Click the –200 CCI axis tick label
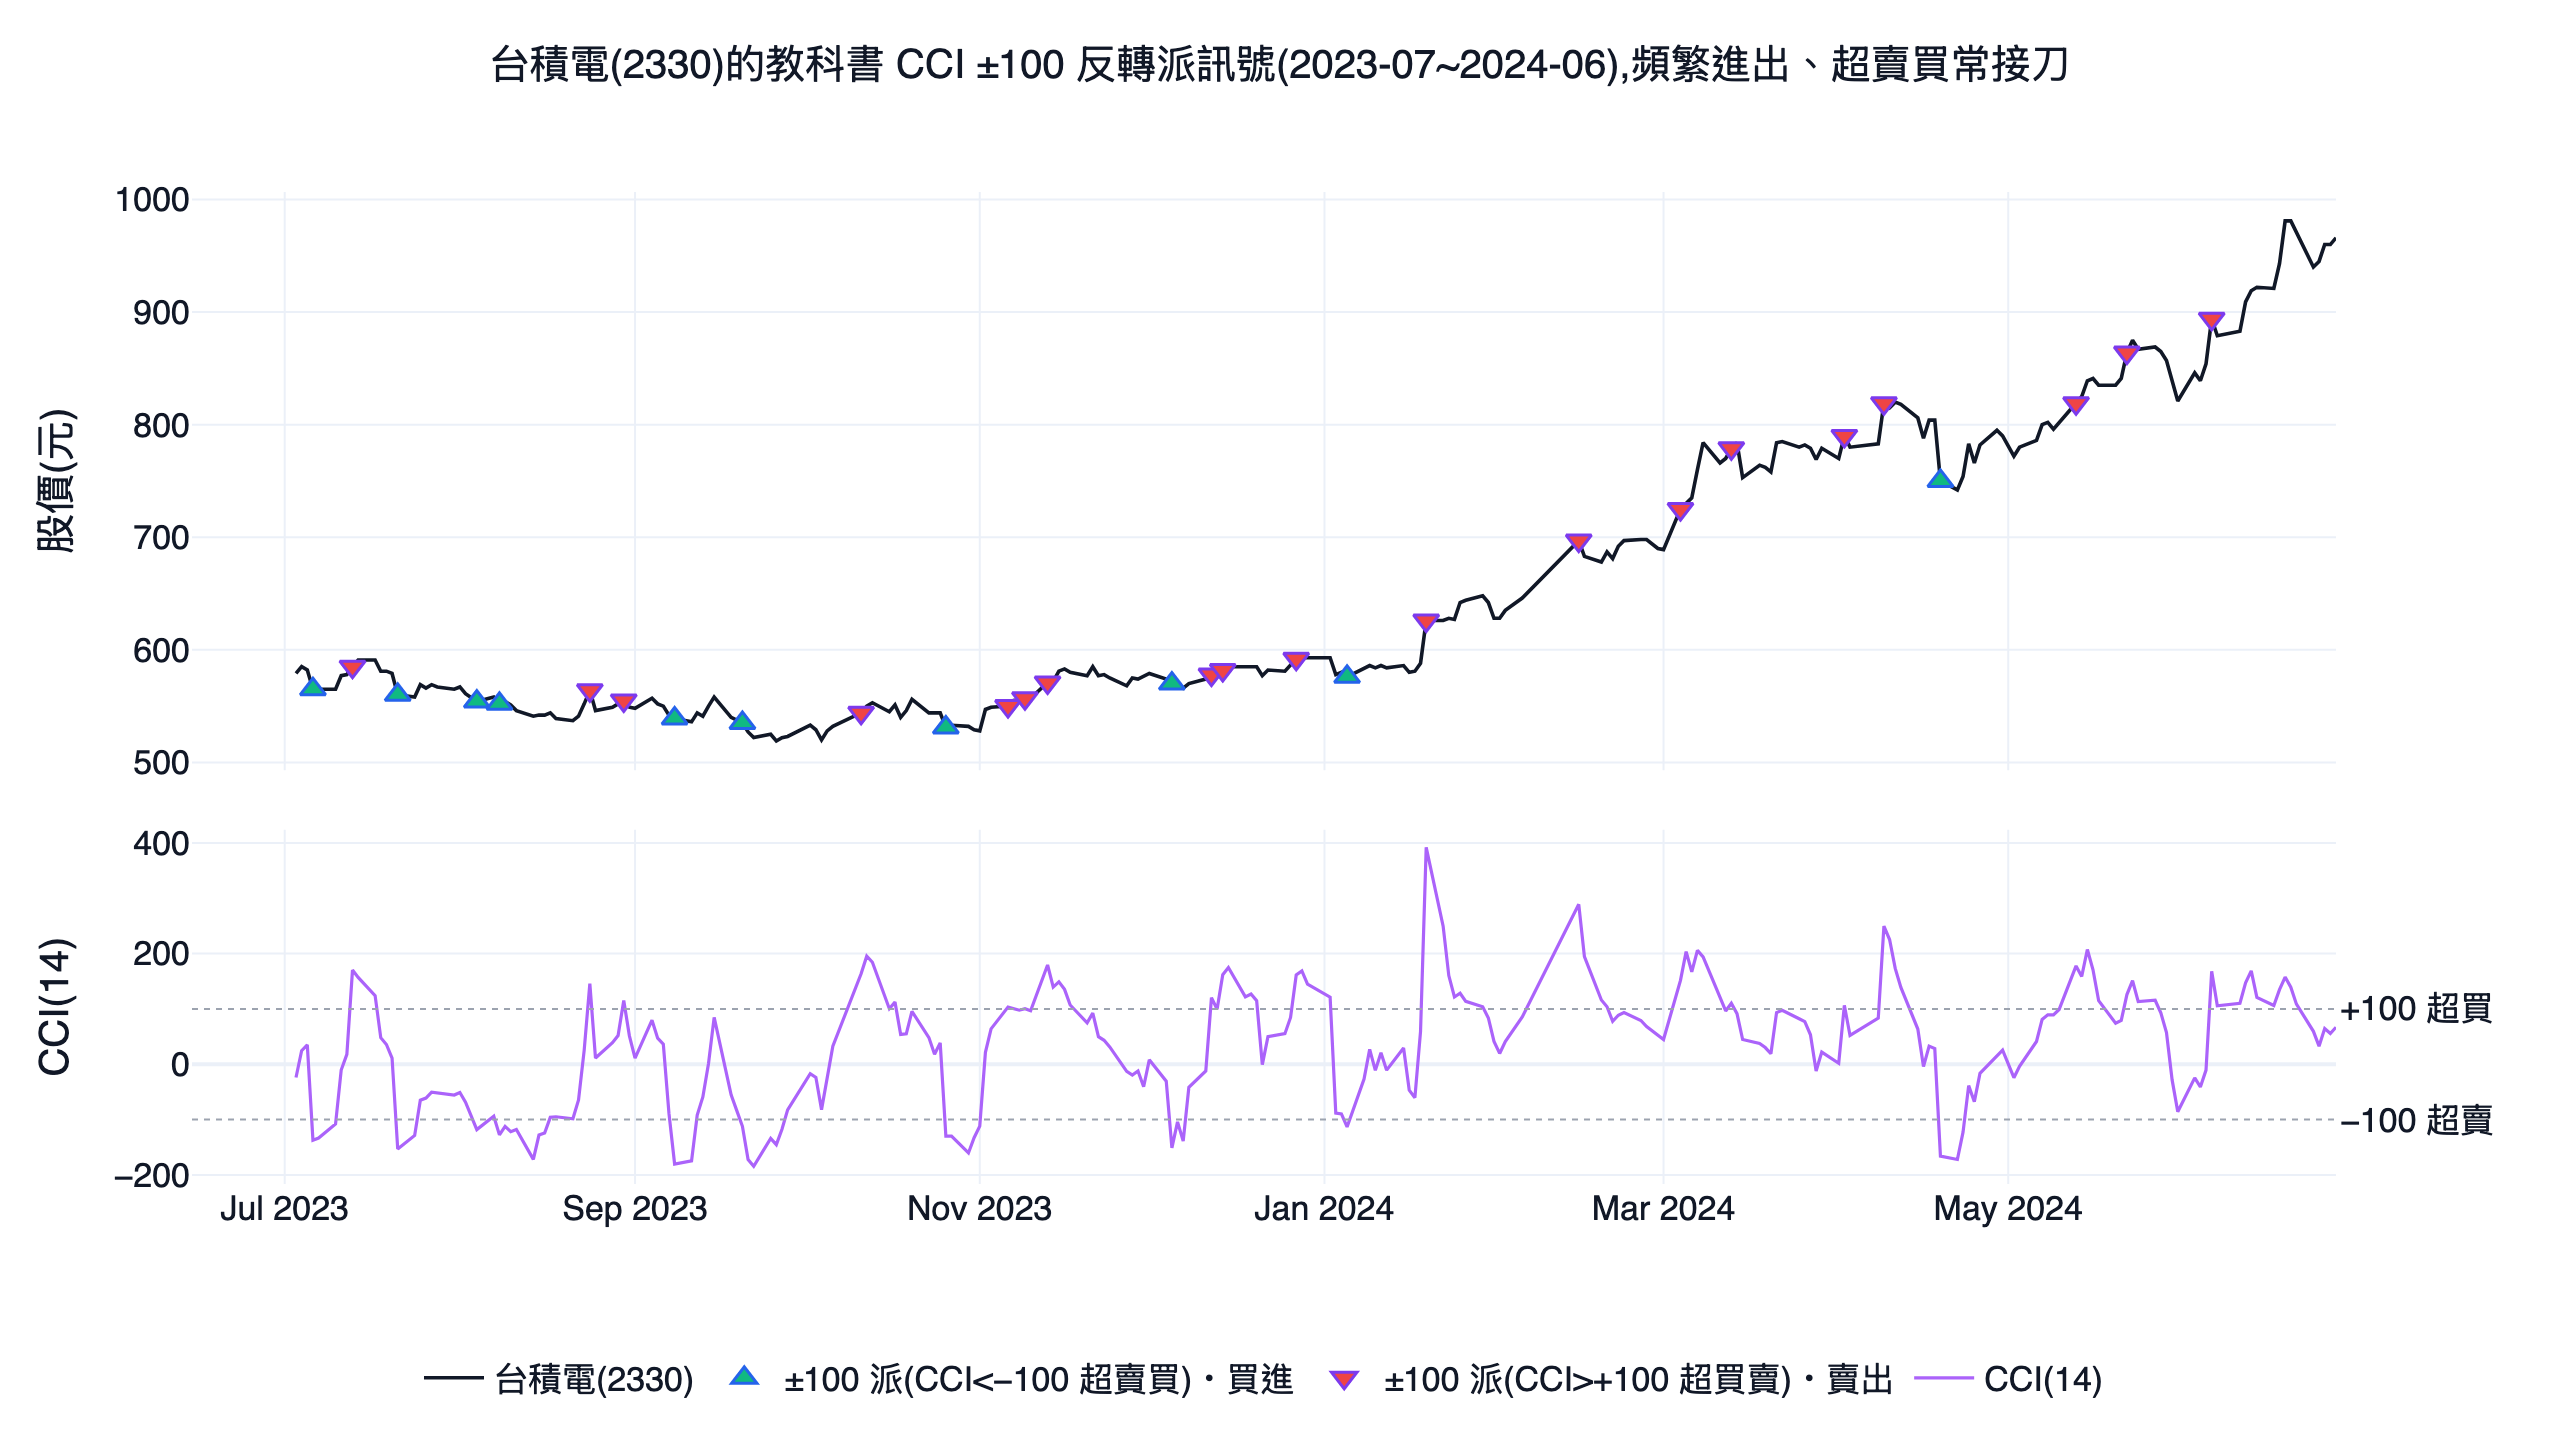The width and height of the screenshot is (2560, 1440). (x=152, y=1176)
